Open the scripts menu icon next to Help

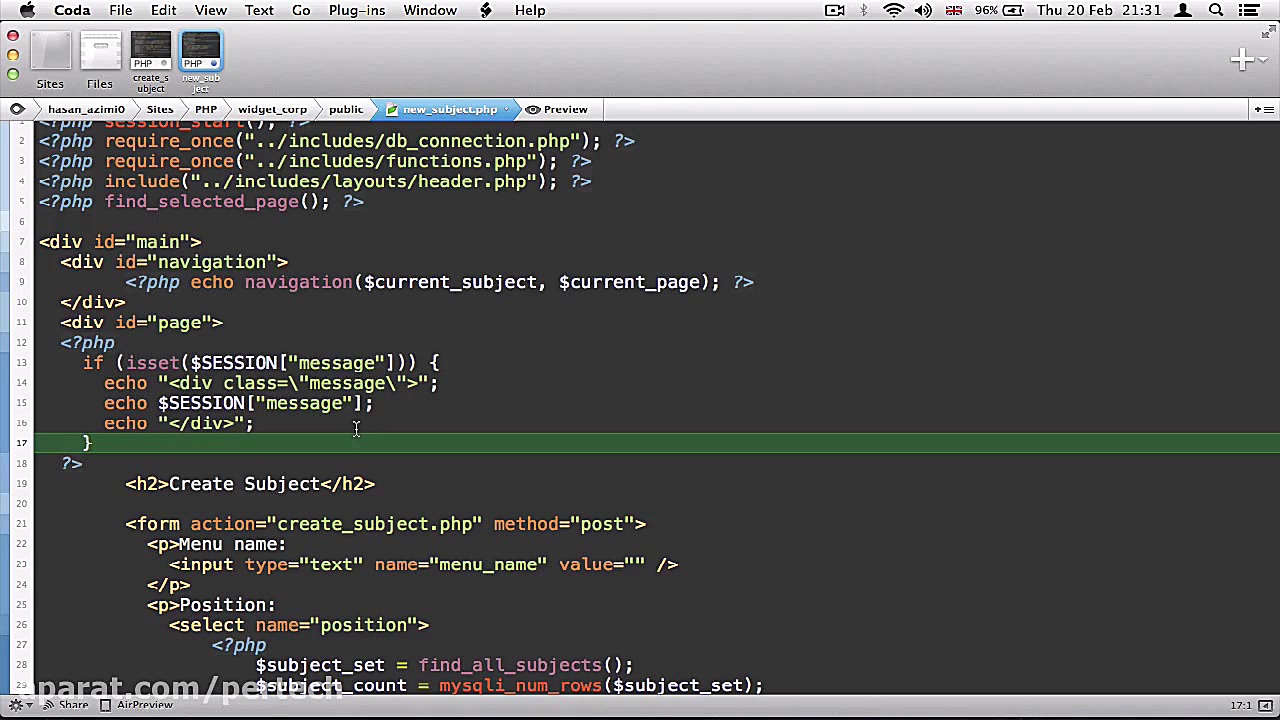[486, 10]
